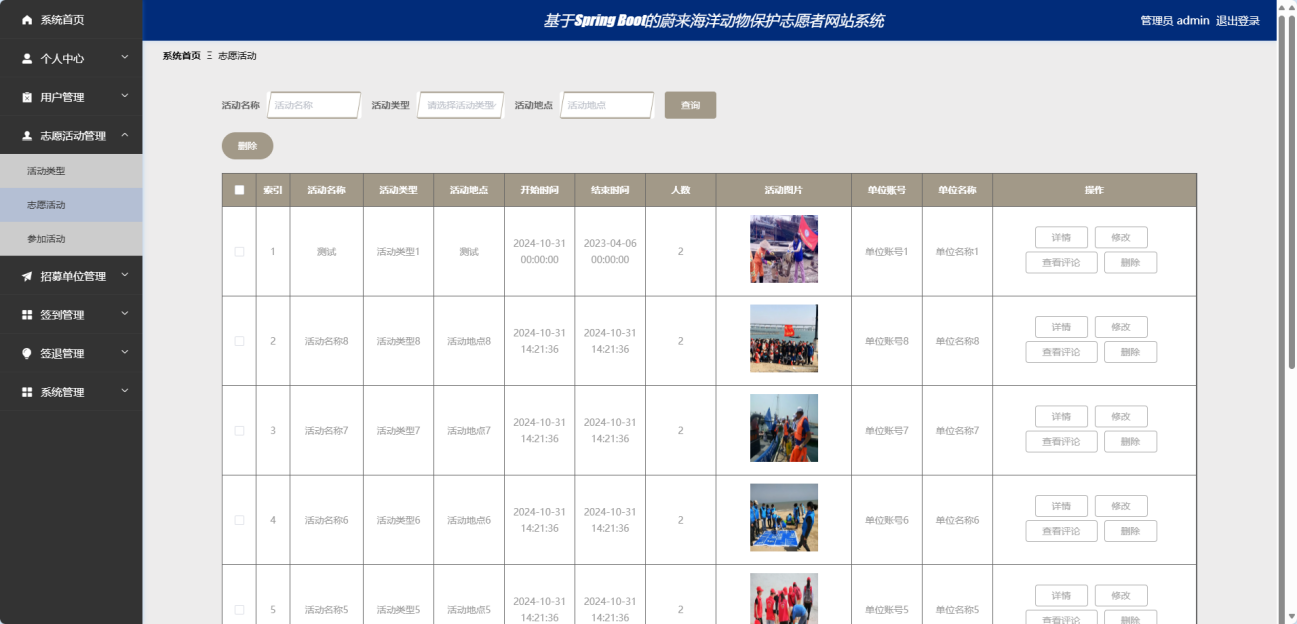Open activity image thumbnail for 测试 row
Screen dimensions: 1297x624
pos(784,249)
